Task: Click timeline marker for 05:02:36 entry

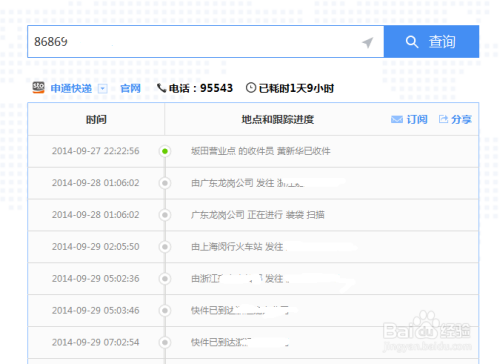Action: (165, 279)
